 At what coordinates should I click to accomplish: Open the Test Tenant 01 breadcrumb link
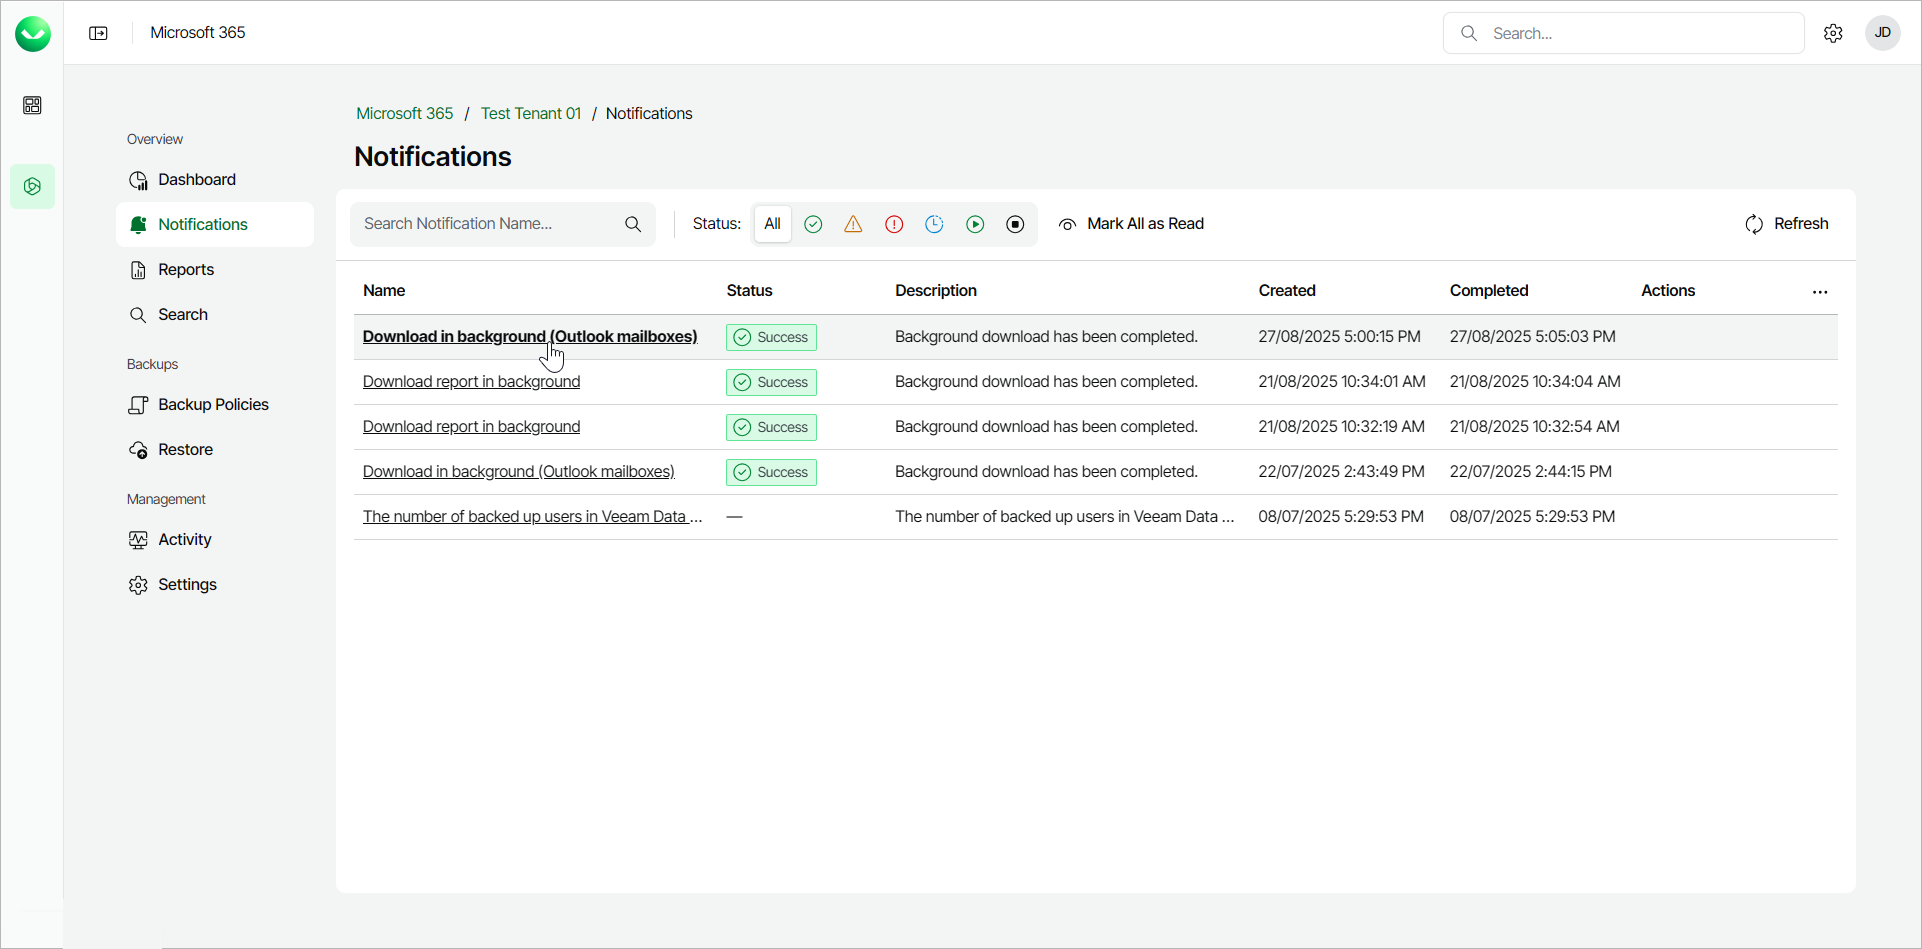[x=531, y=113]
